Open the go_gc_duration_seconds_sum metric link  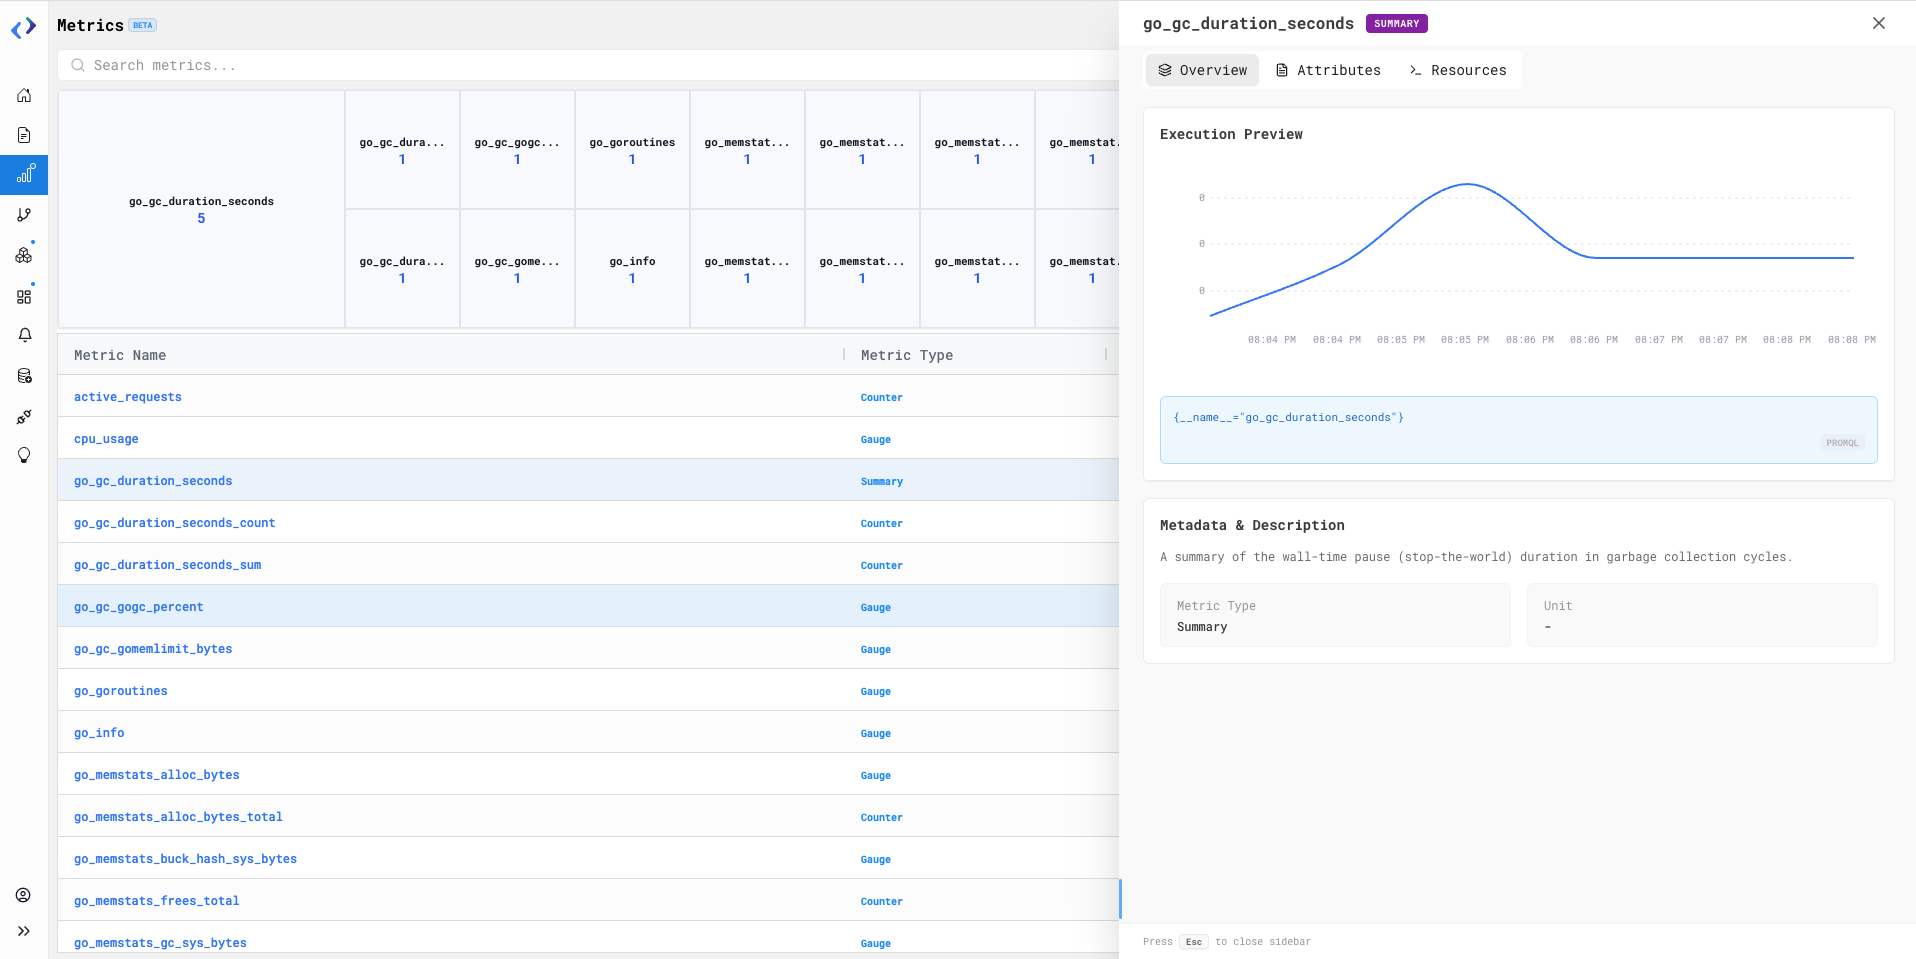coord(168,565)
